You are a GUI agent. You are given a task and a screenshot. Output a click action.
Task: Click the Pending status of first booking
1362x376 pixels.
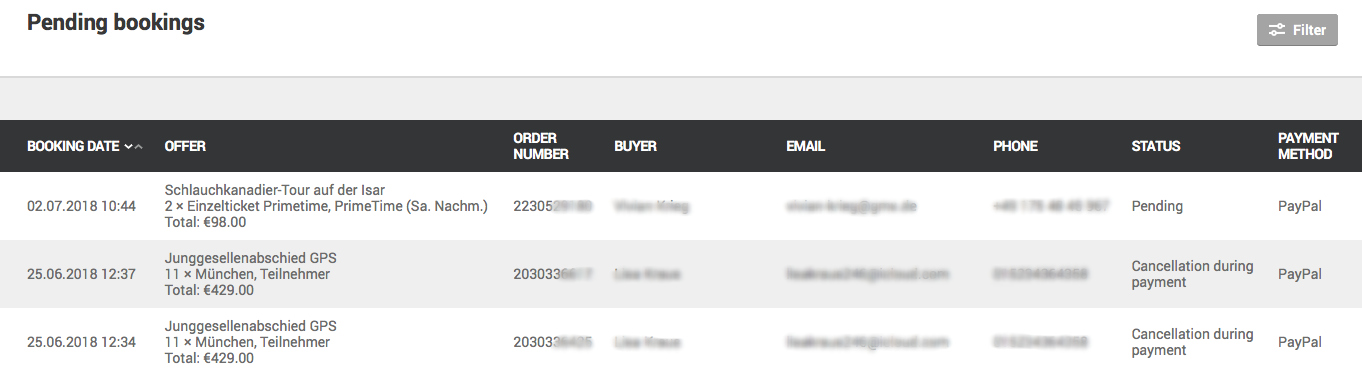click(x=1157, y=206)
